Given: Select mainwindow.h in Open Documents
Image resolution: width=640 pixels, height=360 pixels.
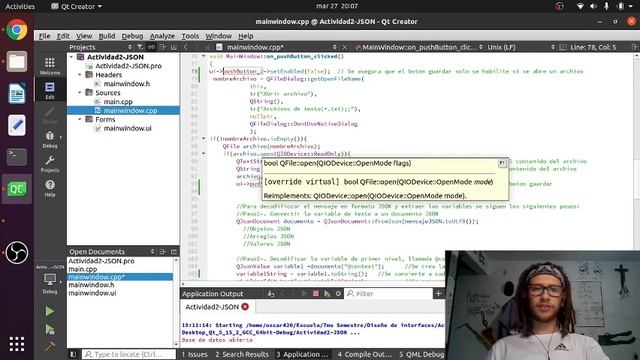Looking at the screenshot, I should pos(91,285).
